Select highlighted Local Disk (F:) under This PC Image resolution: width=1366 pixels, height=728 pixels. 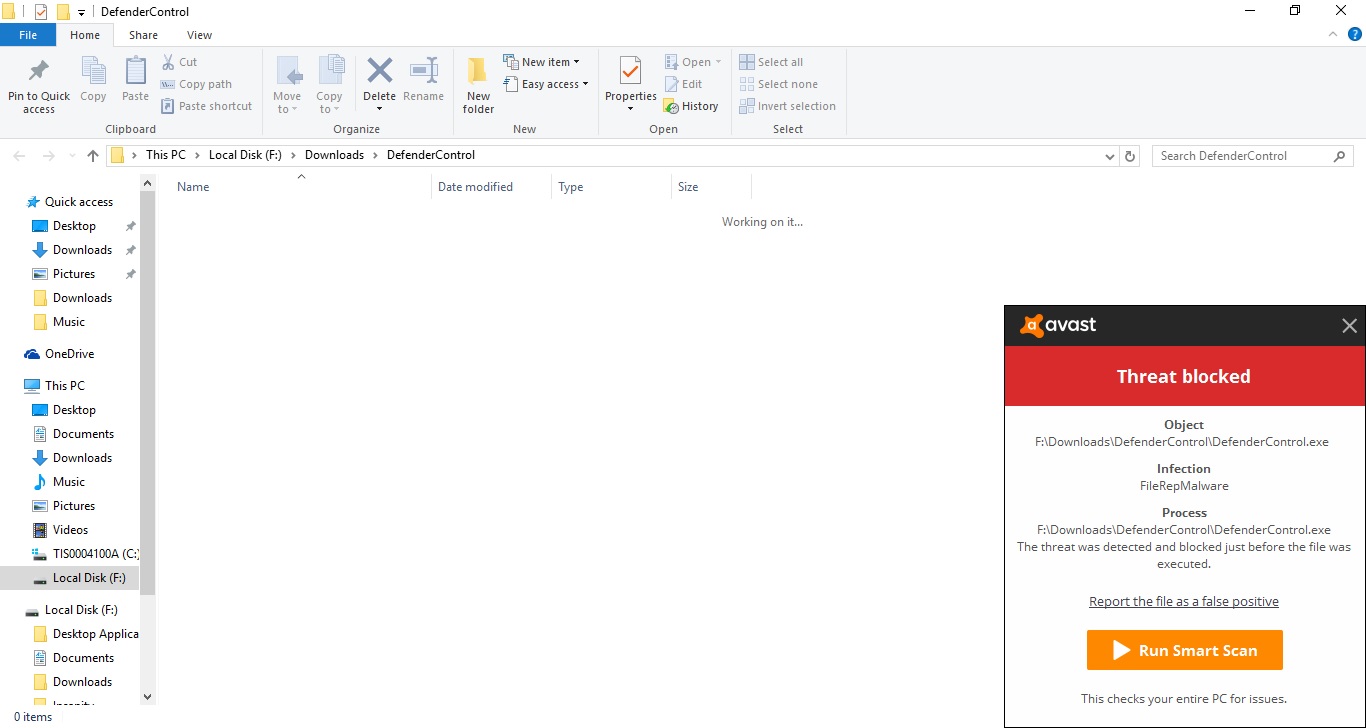(x=70, y=578)
